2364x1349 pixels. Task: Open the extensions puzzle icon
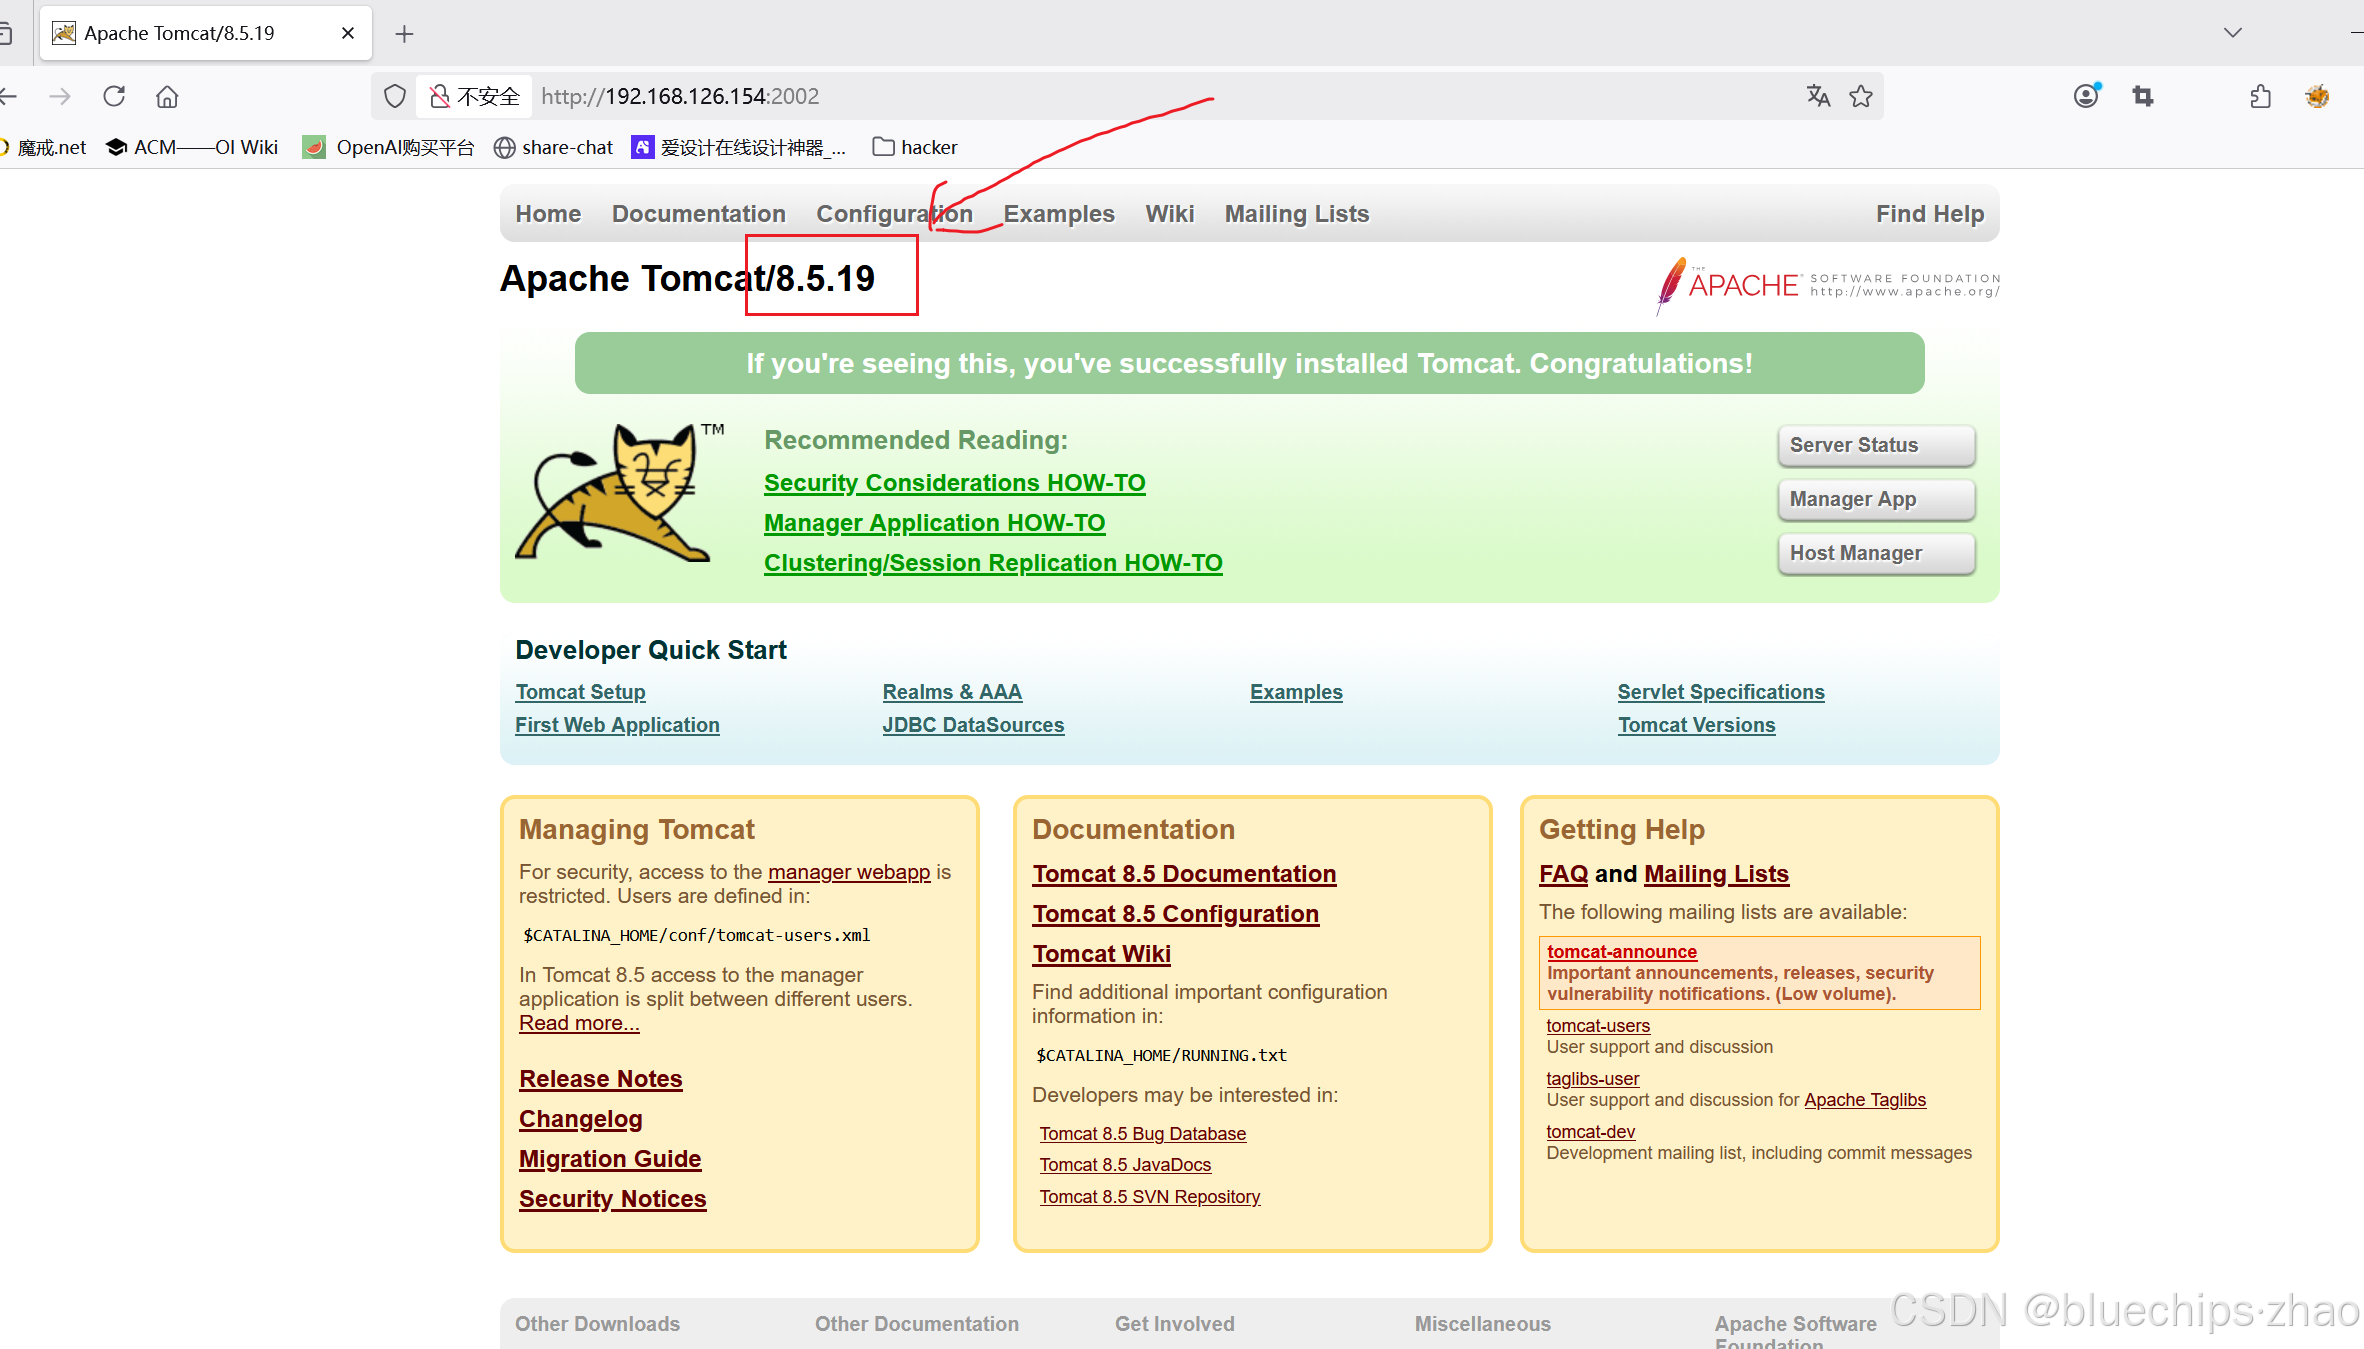[x=2260, y=96]
